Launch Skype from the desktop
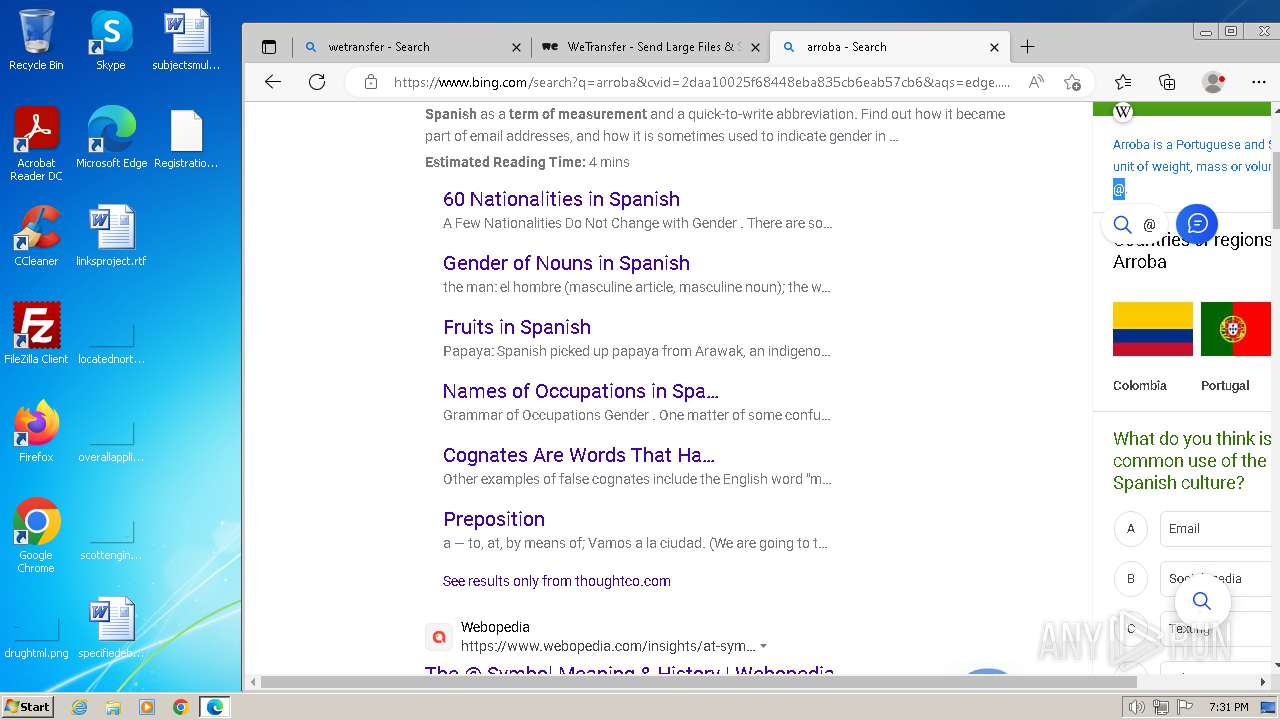Viewport: 1280px width, 720px height. [x=110, y=40]
